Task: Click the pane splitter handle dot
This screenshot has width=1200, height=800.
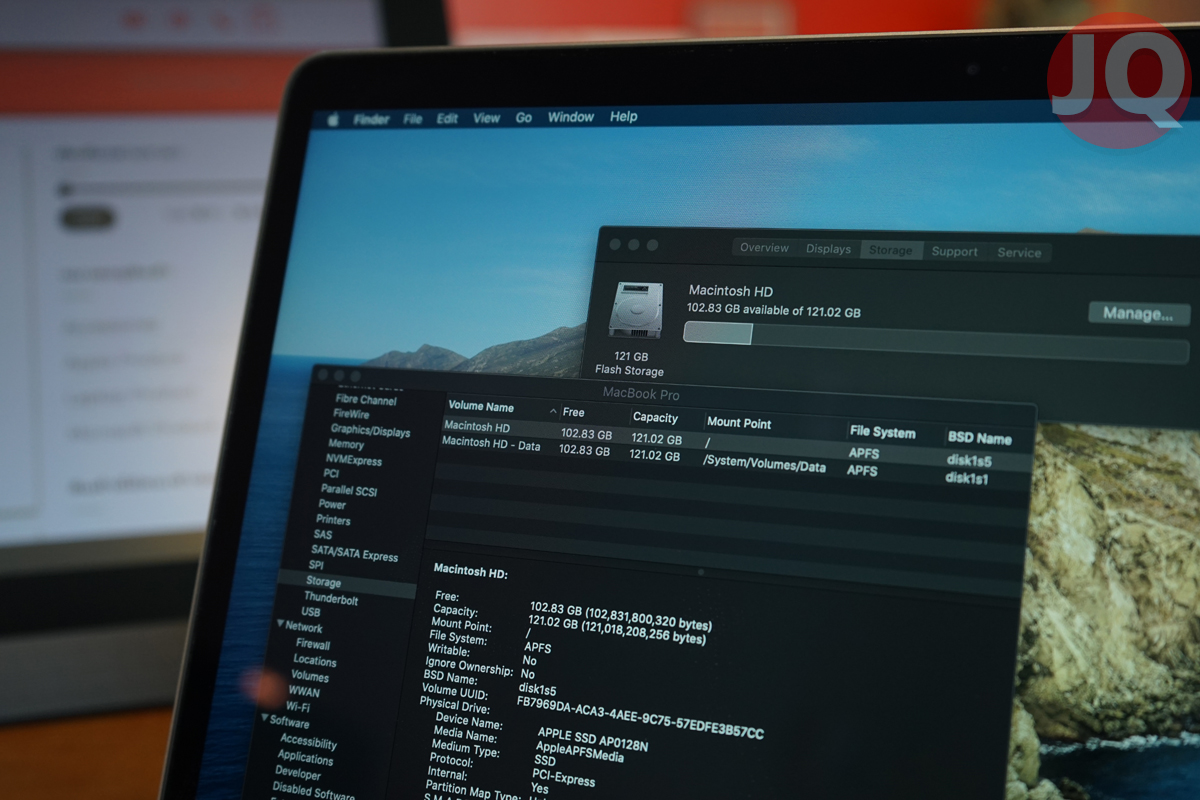Action: pos(700,572)
